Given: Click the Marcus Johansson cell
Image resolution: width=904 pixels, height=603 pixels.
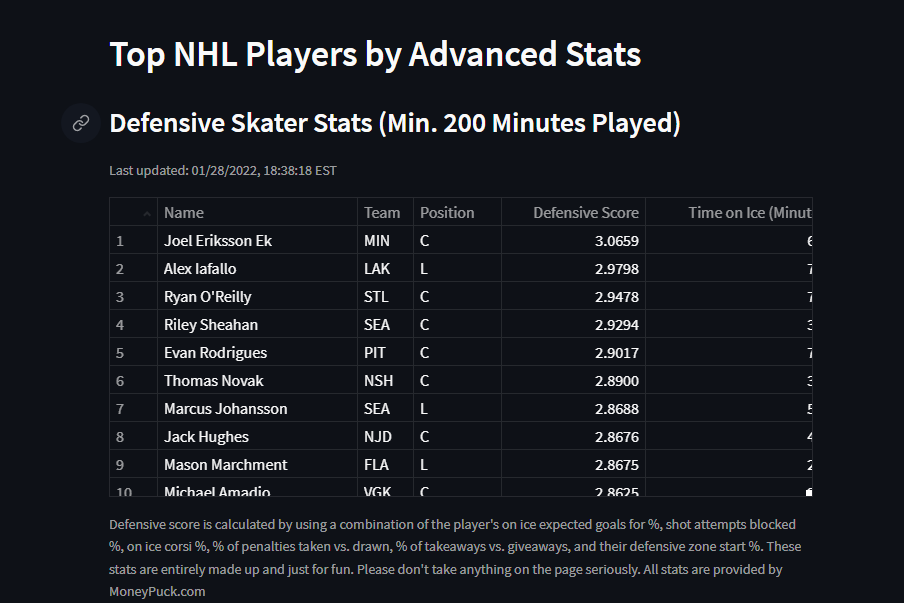Looking at the screenshot, I should click(226, 409).
